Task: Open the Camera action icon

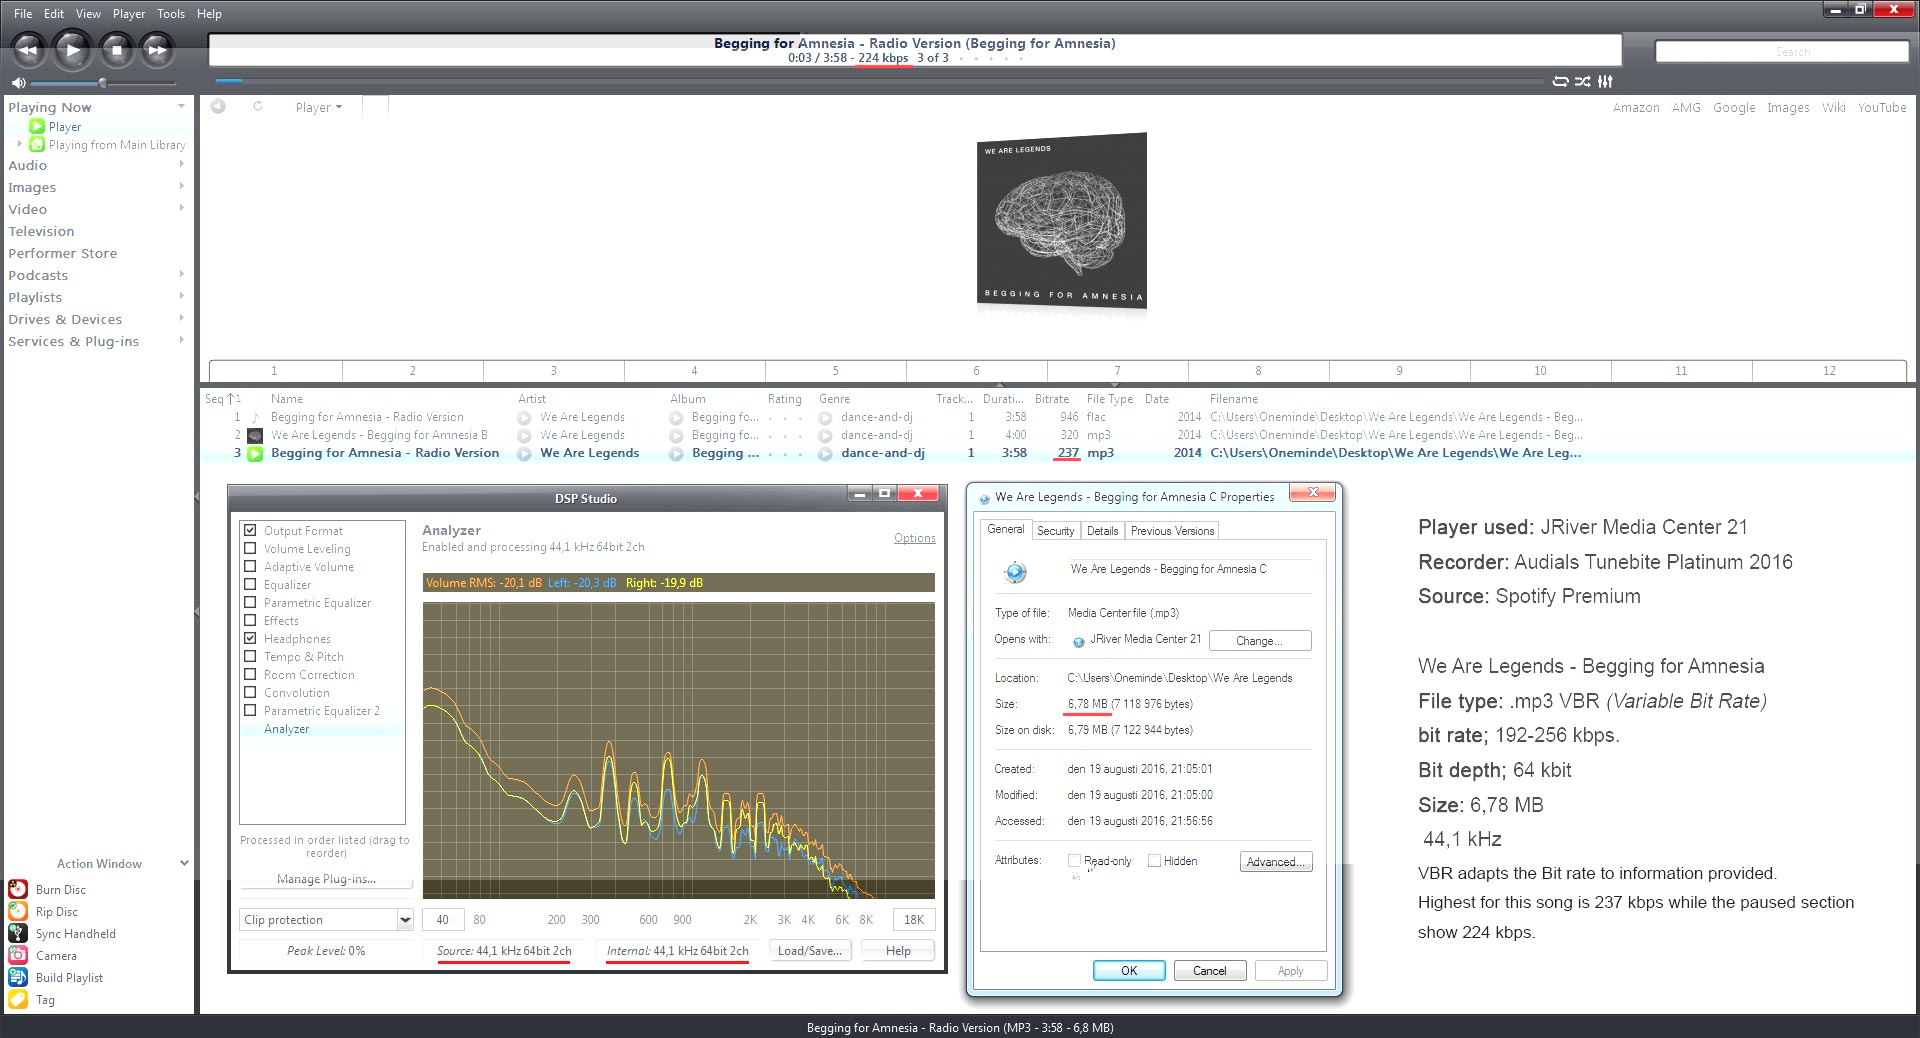Action: (18, 955)
